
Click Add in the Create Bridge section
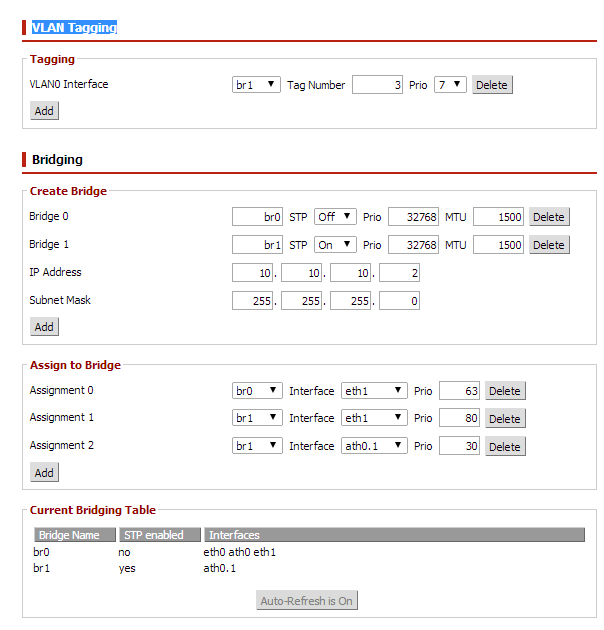pos(44,327)
